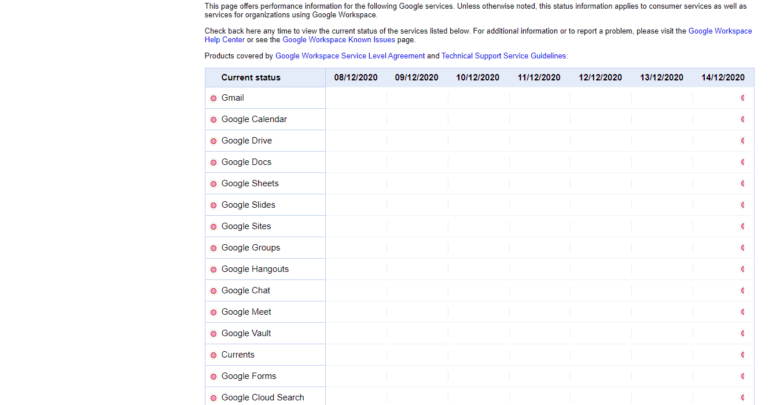Select the Google Cloud Search service name

pos(263,398)
